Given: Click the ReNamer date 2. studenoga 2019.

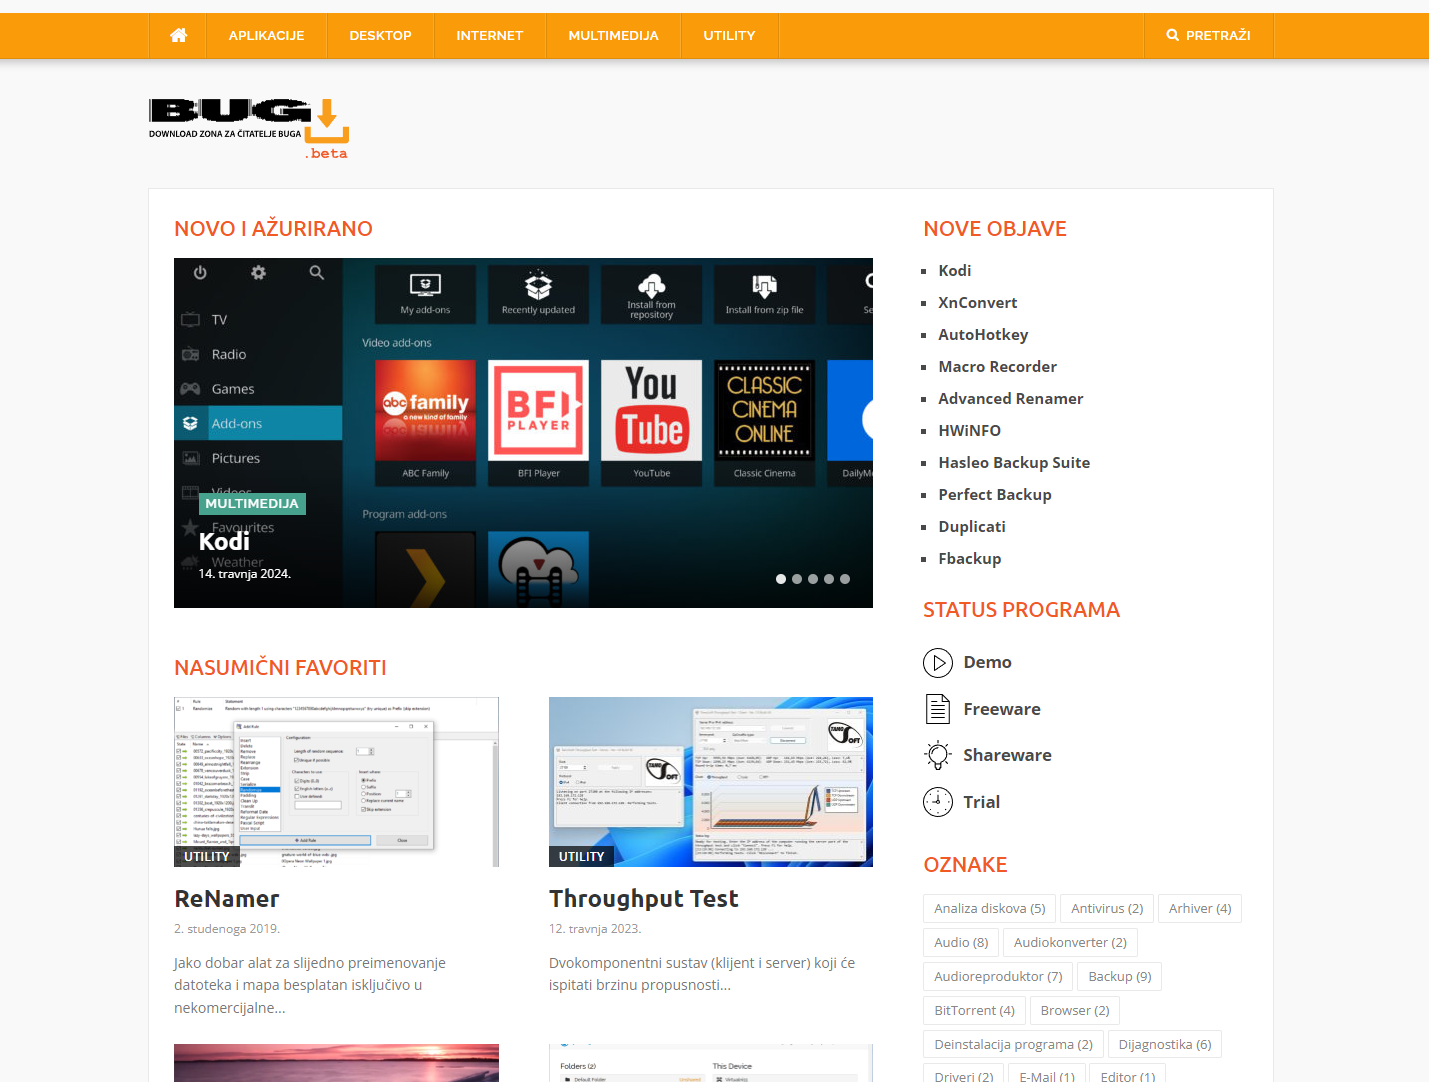Looking at the screenshot, I should [227, 929].
